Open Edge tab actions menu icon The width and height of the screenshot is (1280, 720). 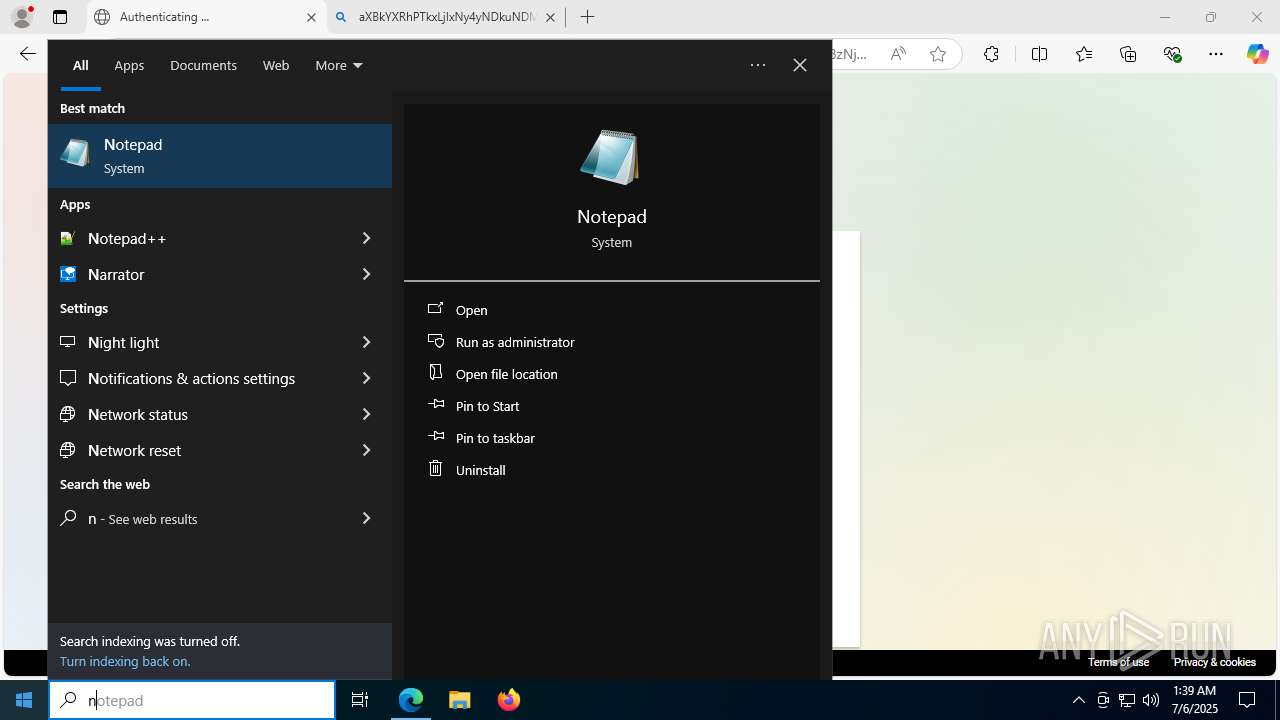[60, 17]
